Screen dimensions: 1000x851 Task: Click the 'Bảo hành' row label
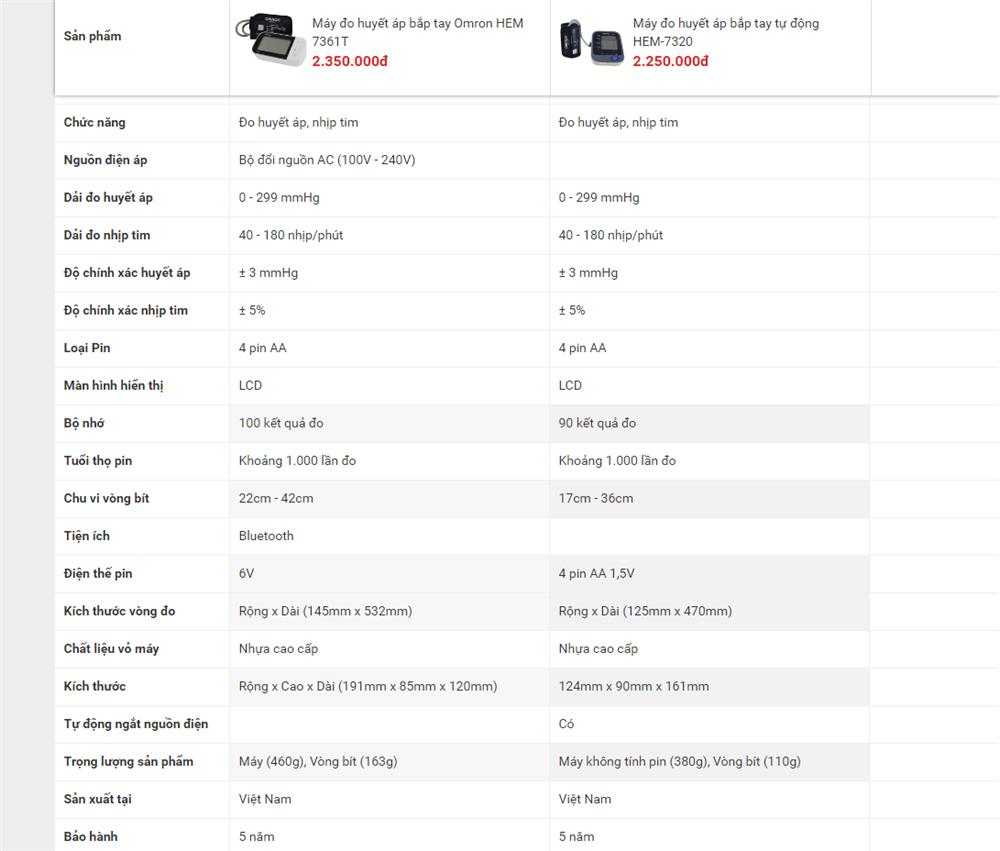91,836
